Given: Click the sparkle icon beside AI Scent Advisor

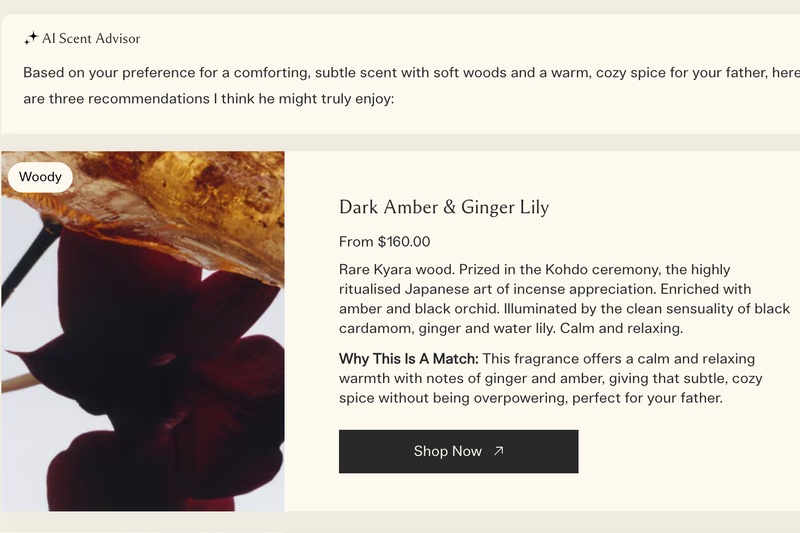Looking at the screenshot, I should coord(31,38).
